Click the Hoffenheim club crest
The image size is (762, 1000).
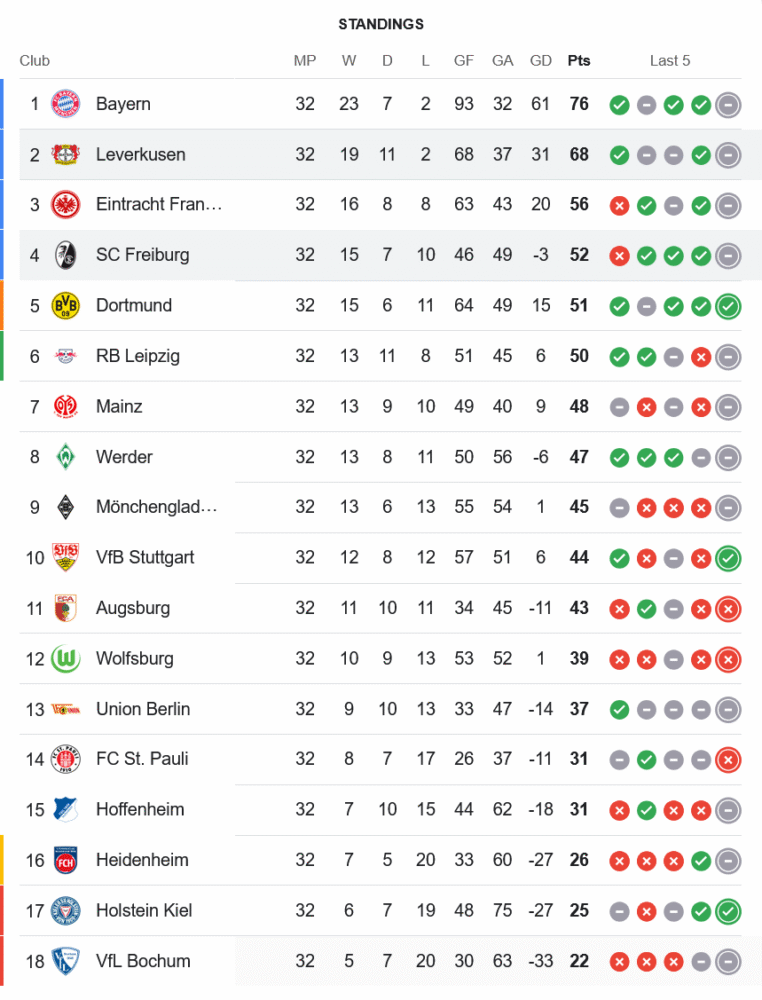(65, 809)
